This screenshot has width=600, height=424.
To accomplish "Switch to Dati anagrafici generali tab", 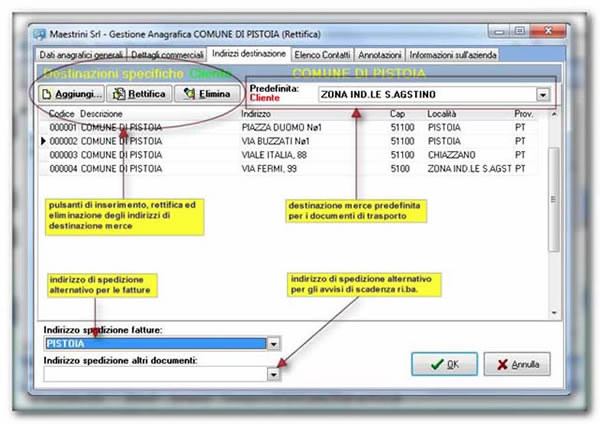I will pyautogui.click(x=81, y=54).
